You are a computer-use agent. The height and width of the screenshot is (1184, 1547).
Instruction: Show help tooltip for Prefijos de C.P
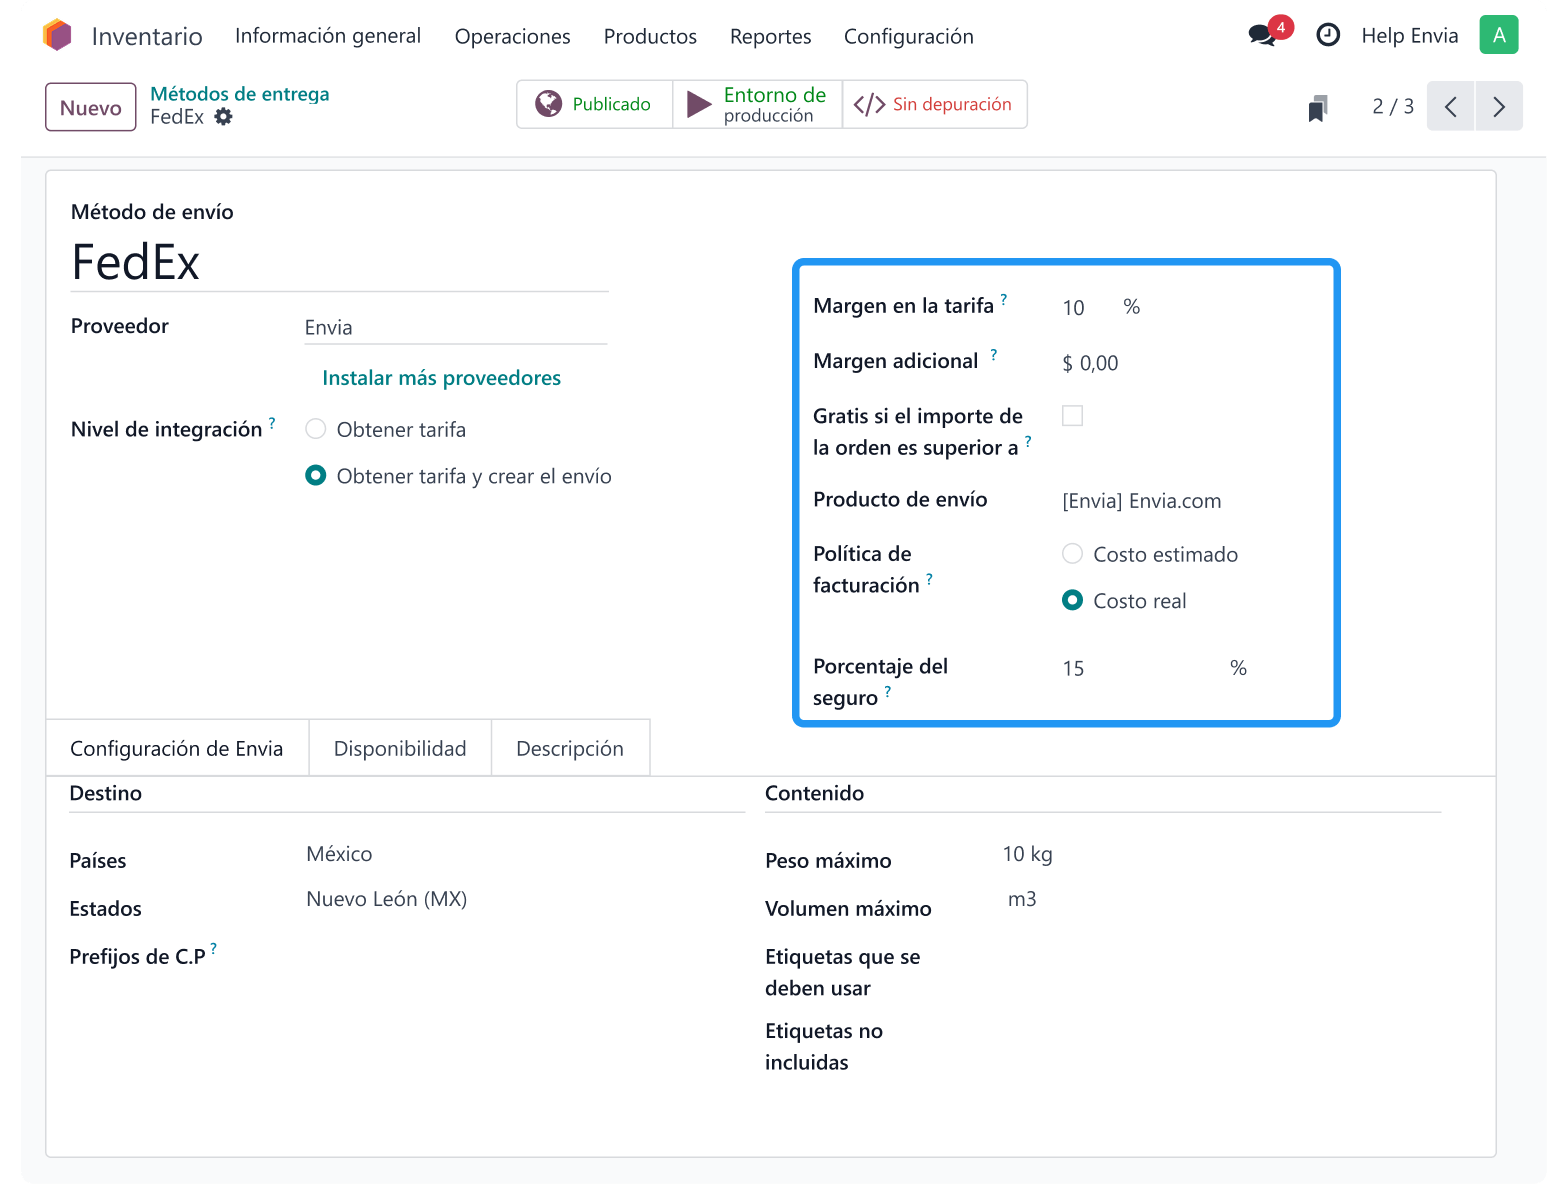(x=214, y=948)
